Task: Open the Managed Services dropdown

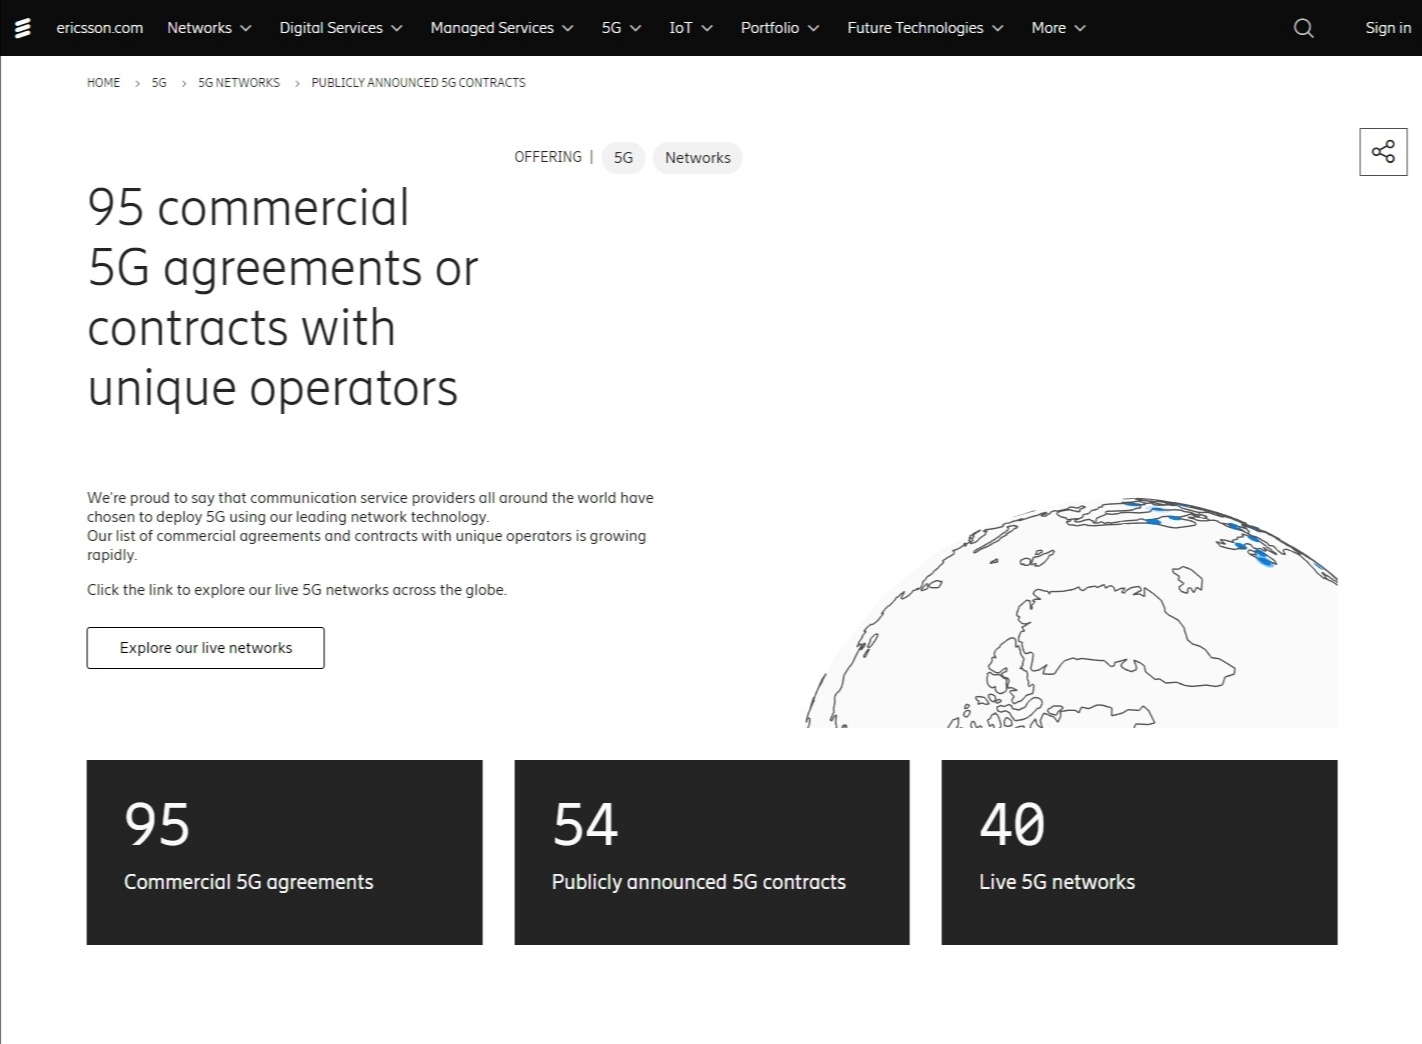Action: point(501,28)
